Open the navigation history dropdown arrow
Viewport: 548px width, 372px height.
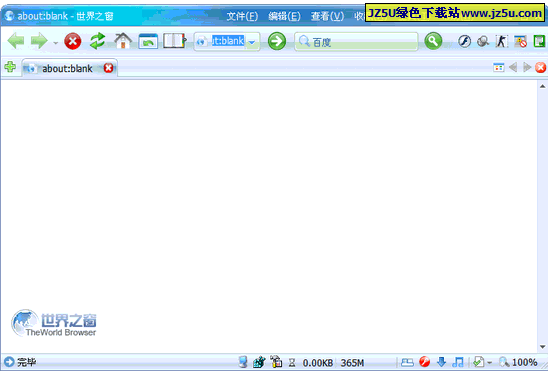click(x=56, y=43)
